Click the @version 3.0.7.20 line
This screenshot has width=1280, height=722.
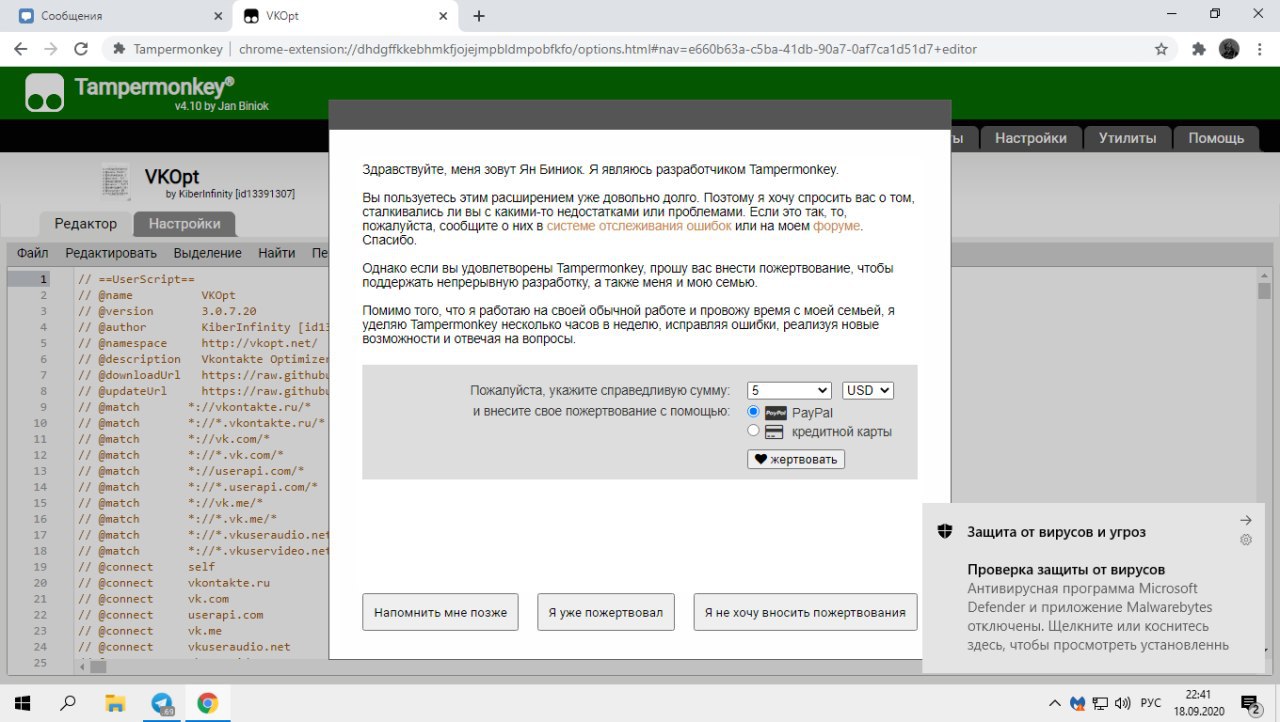[x=167, y=311]
